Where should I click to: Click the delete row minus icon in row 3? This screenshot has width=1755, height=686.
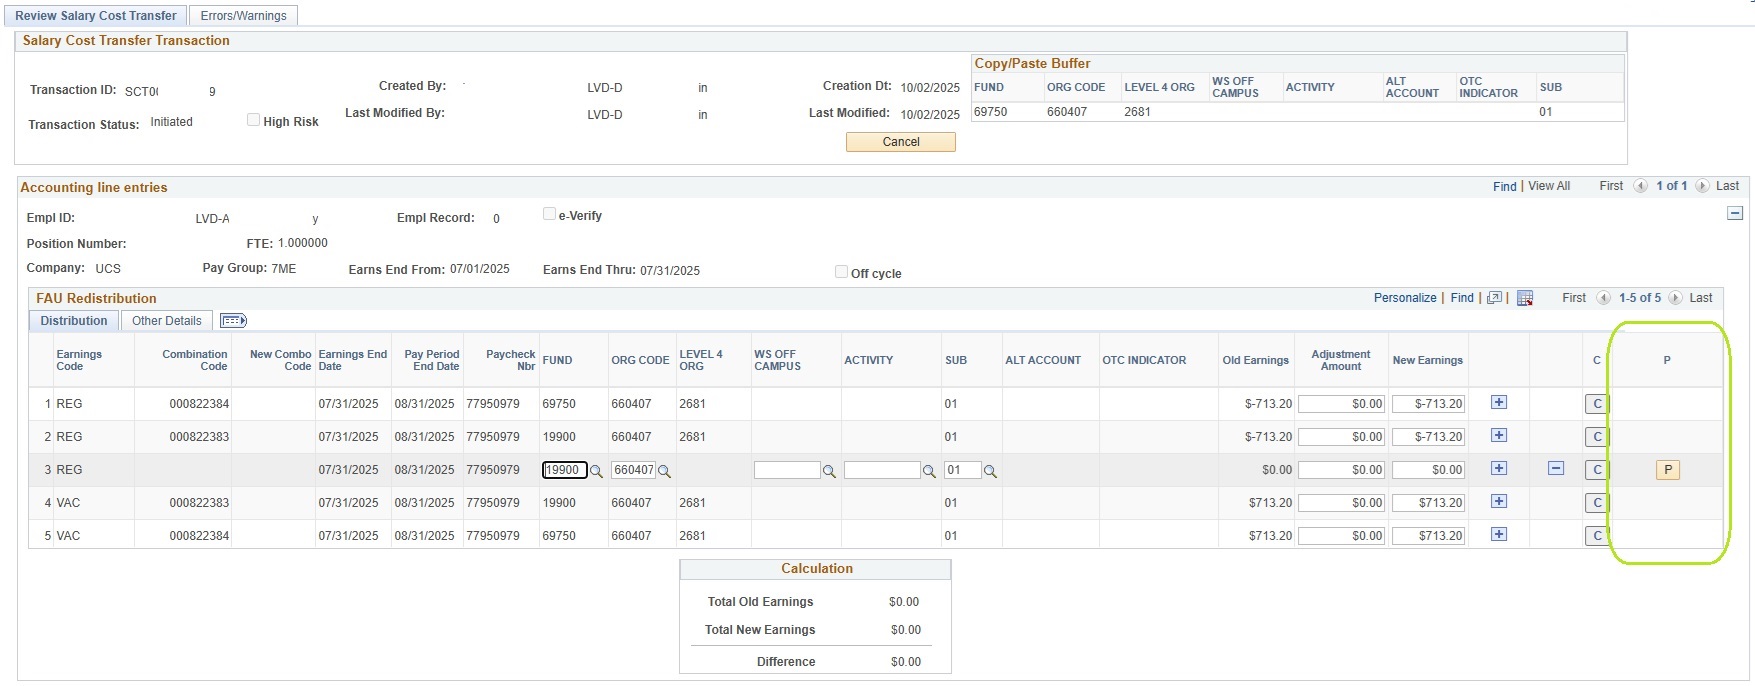click(x=1555, y=469)
